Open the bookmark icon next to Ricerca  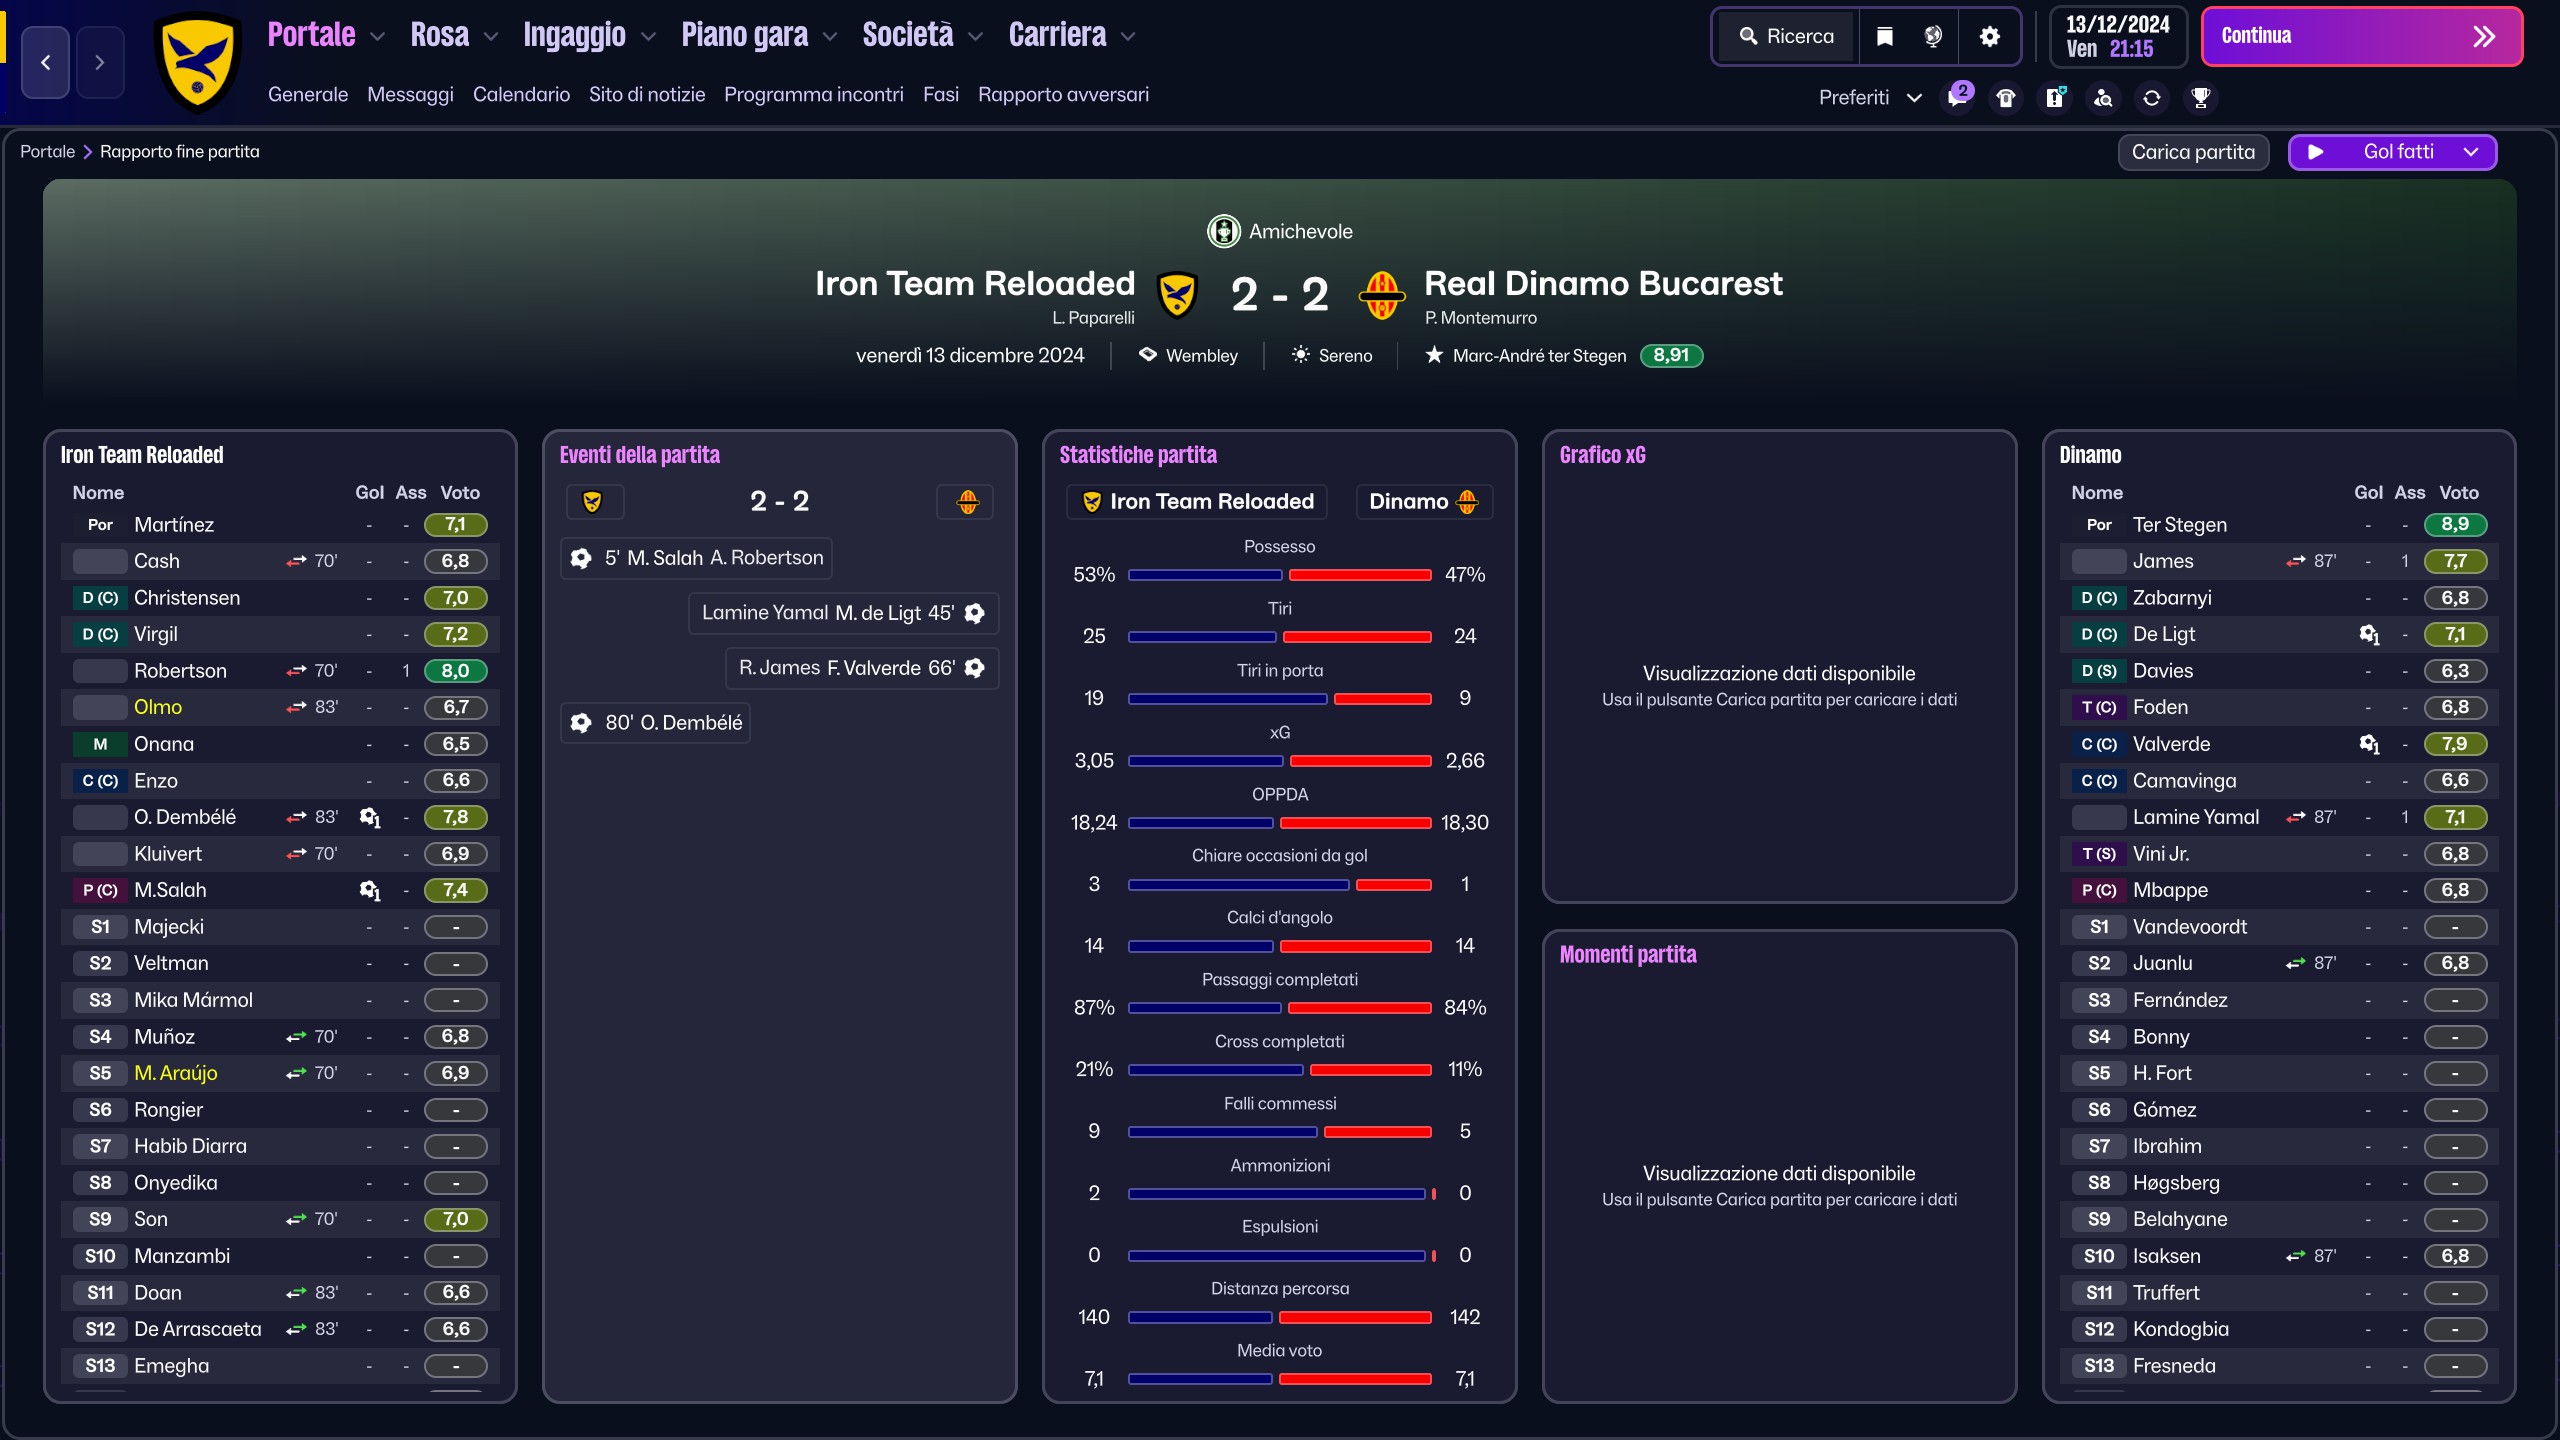(x=1884, y=37)
